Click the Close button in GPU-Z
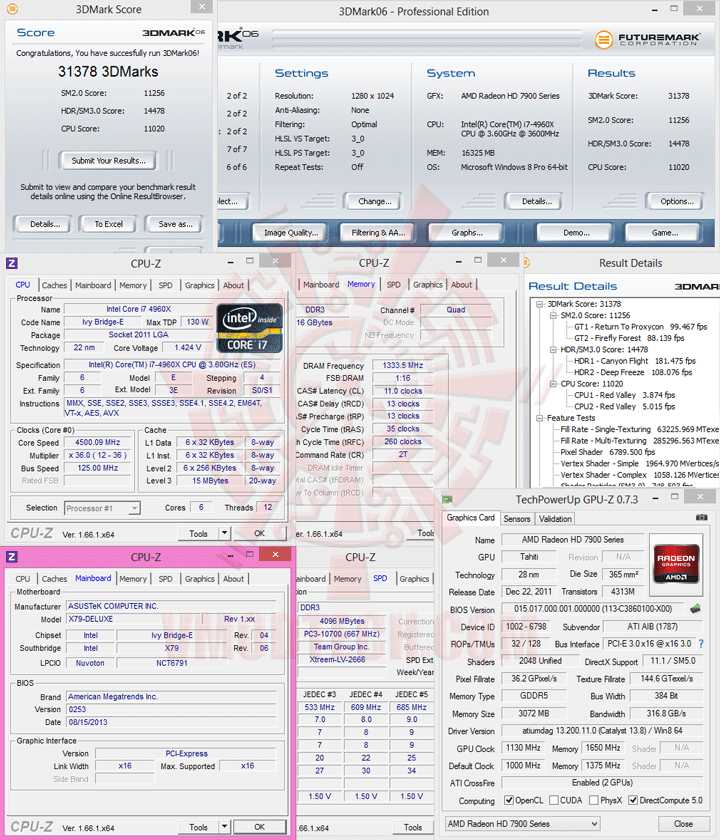Viewport: 720px width, 840px height. tap(683, 823)
